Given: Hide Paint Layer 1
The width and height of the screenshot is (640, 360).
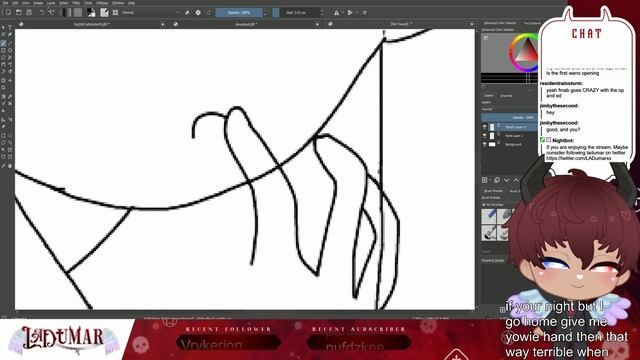Looking at the screenshot, I should (485, 136).
